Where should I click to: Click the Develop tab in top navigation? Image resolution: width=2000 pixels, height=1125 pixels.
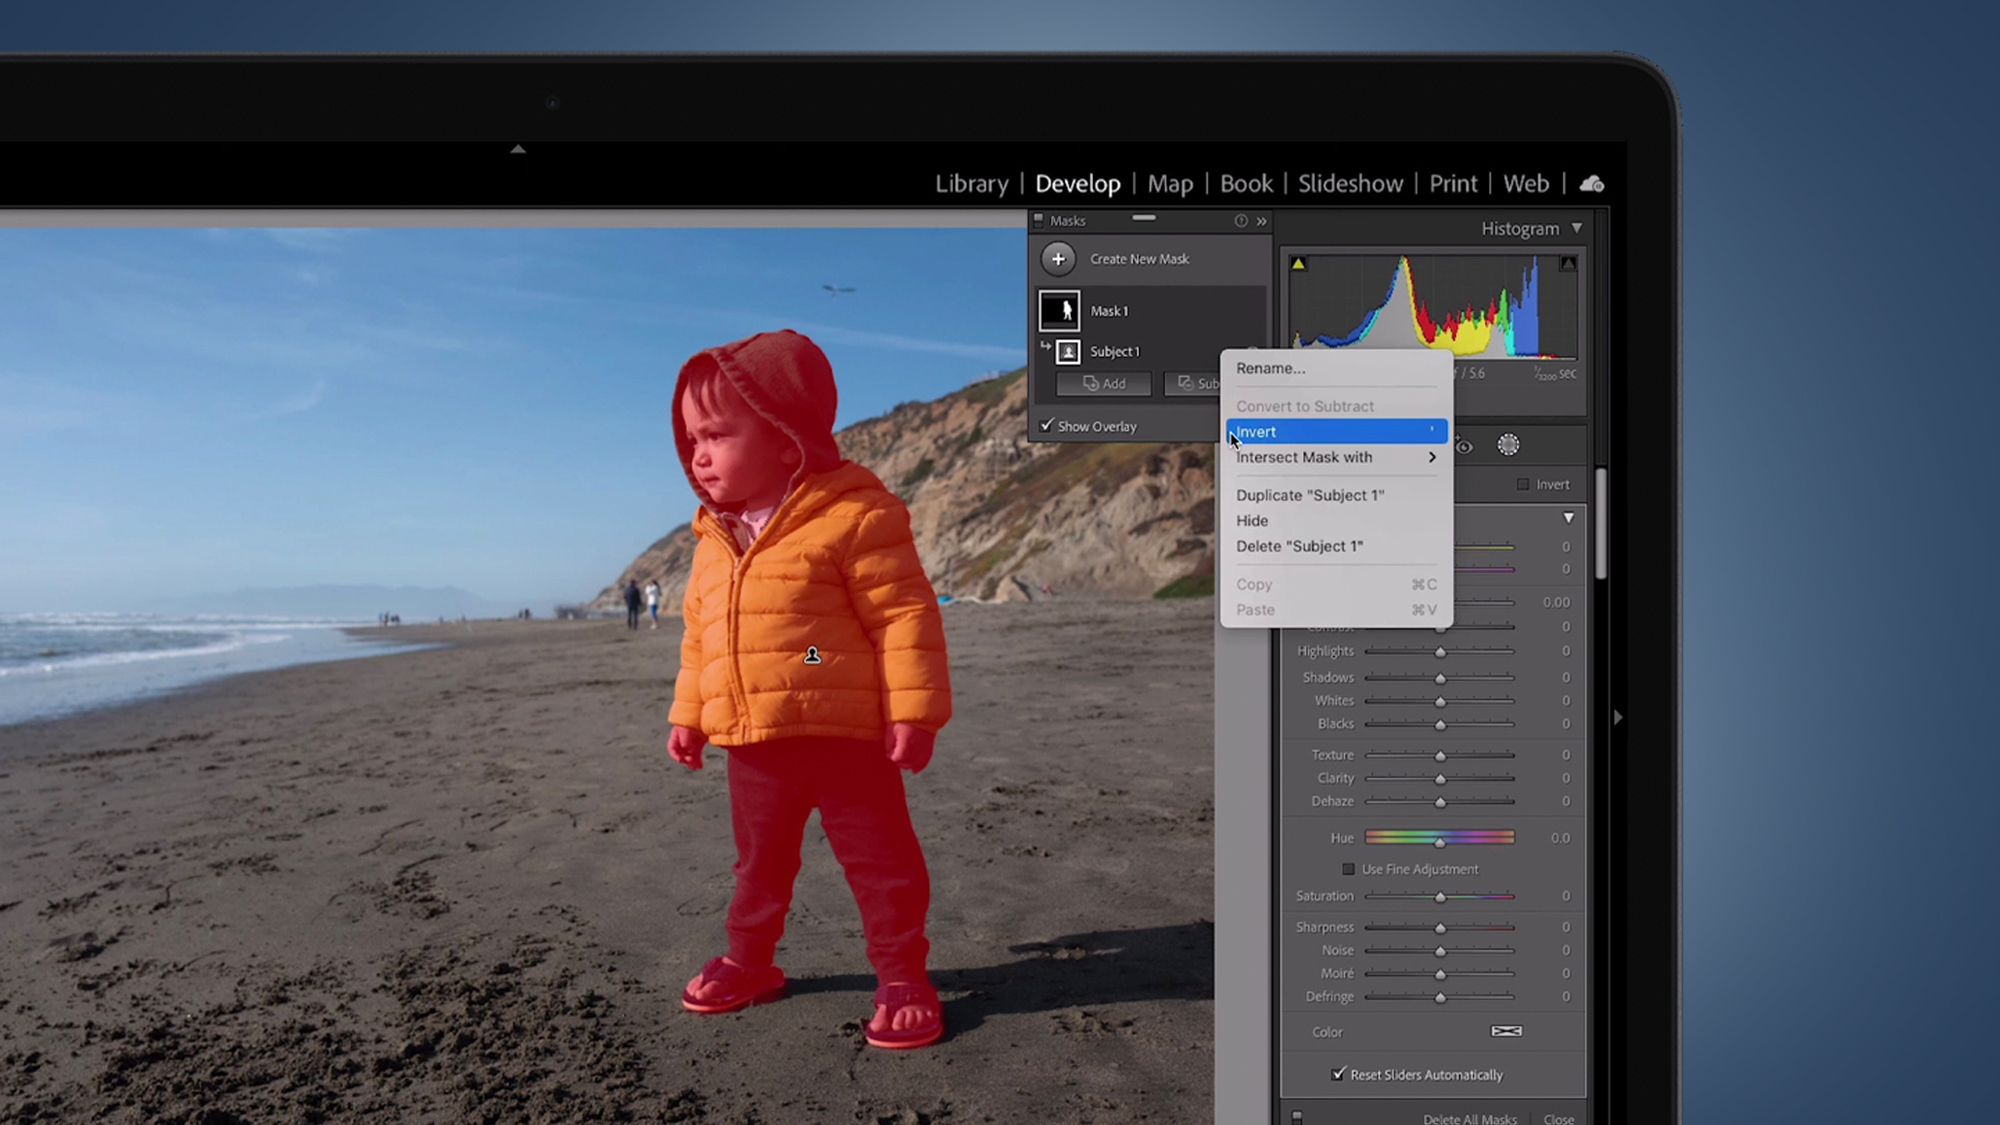[x=1077, y=183]
